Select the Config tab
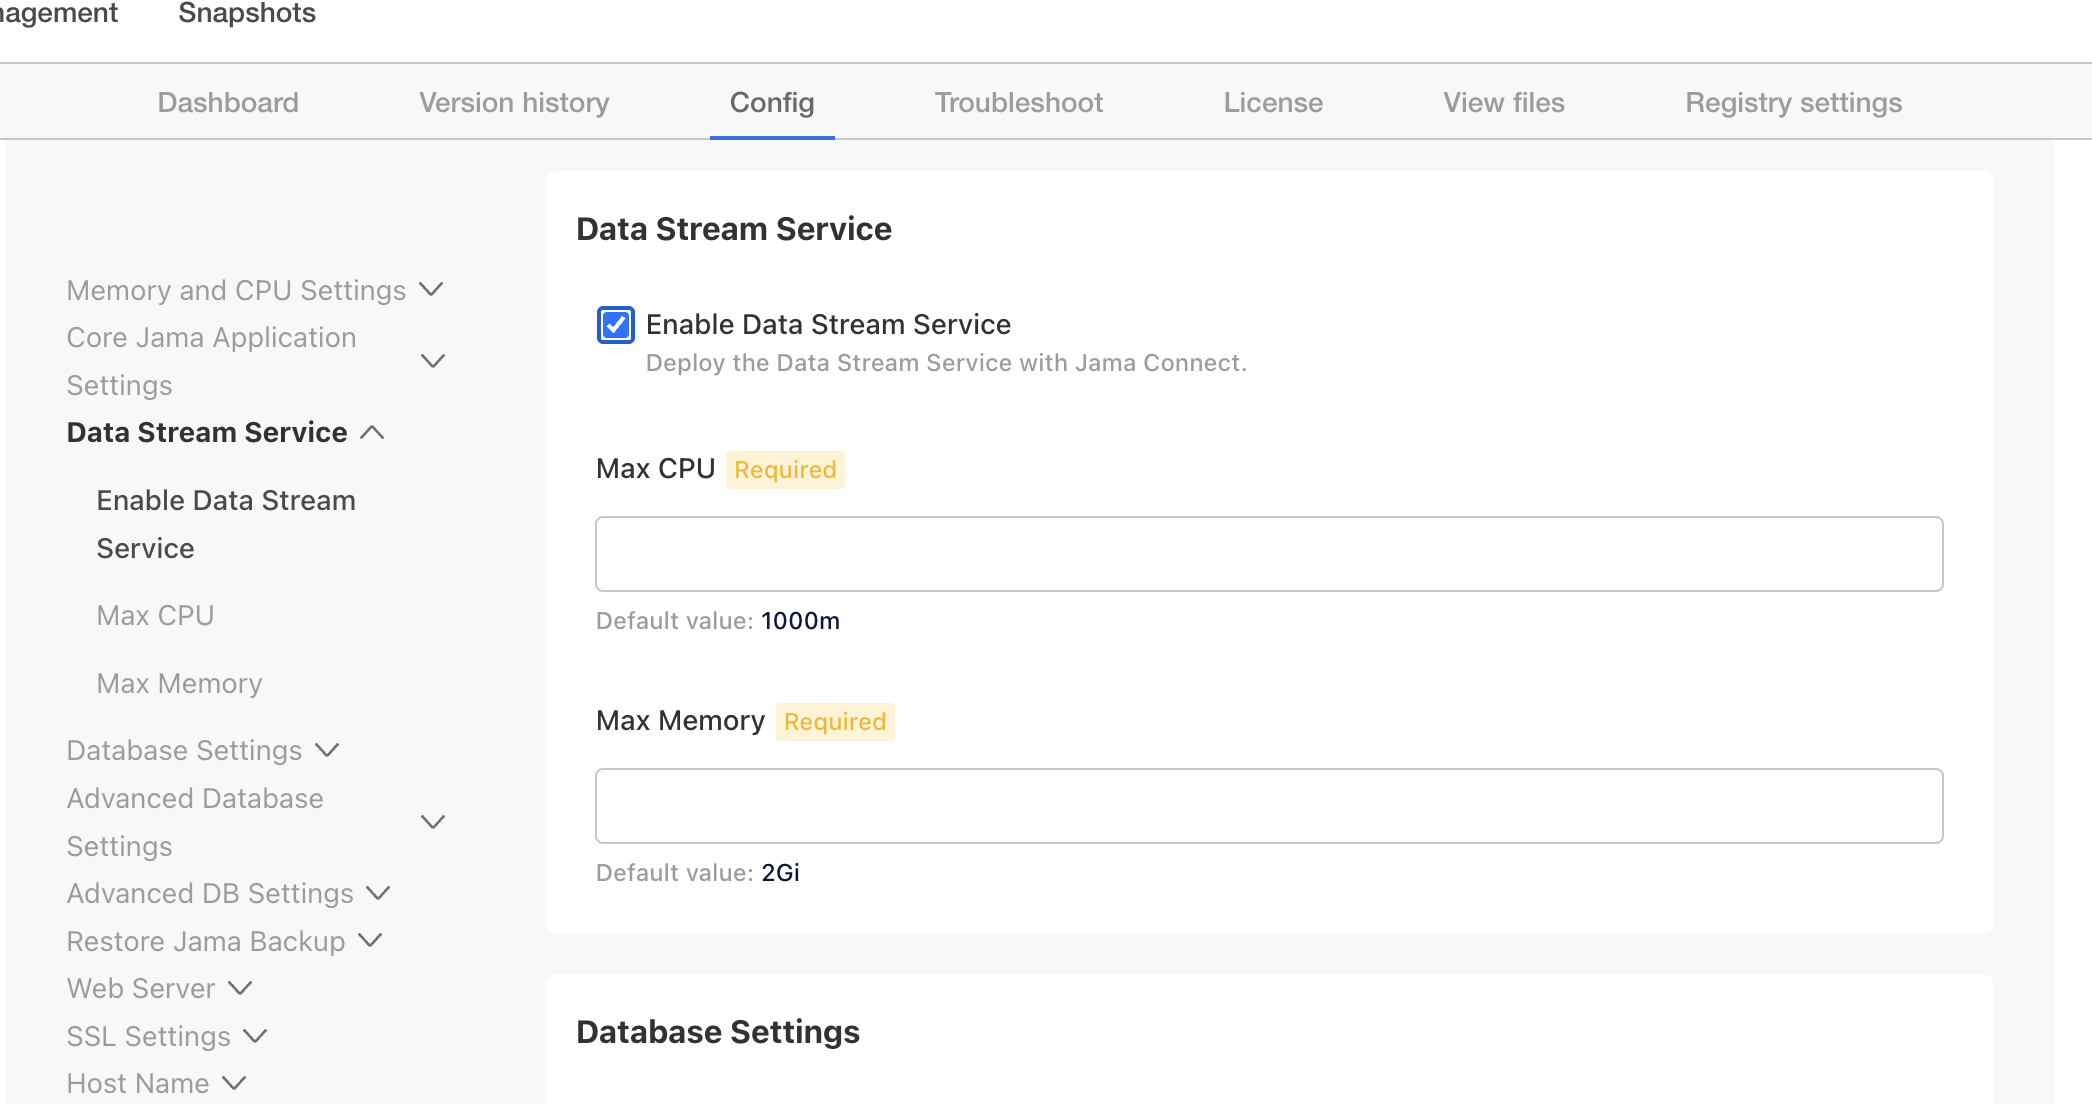Image resolution: width=2092 pixels, height=1104 pixels. (772, 102)
